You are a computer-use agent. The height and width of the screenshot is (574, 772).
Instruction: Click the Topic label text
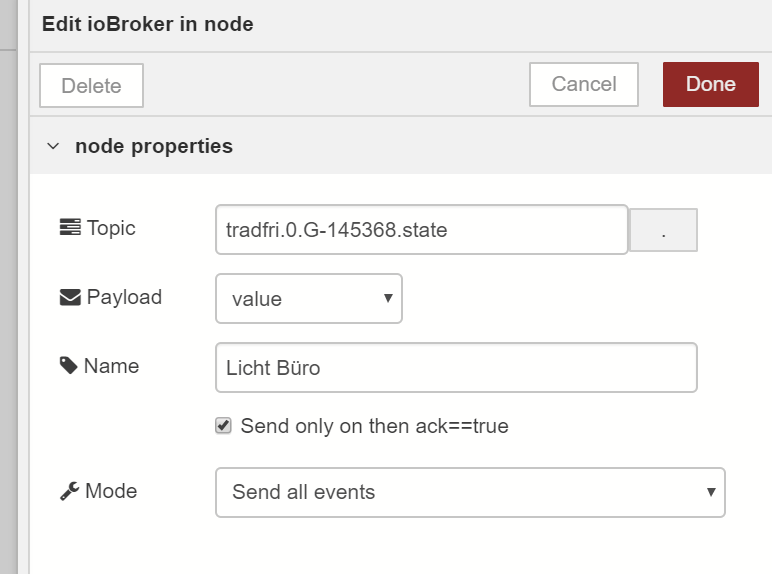[x=111, y=228]
